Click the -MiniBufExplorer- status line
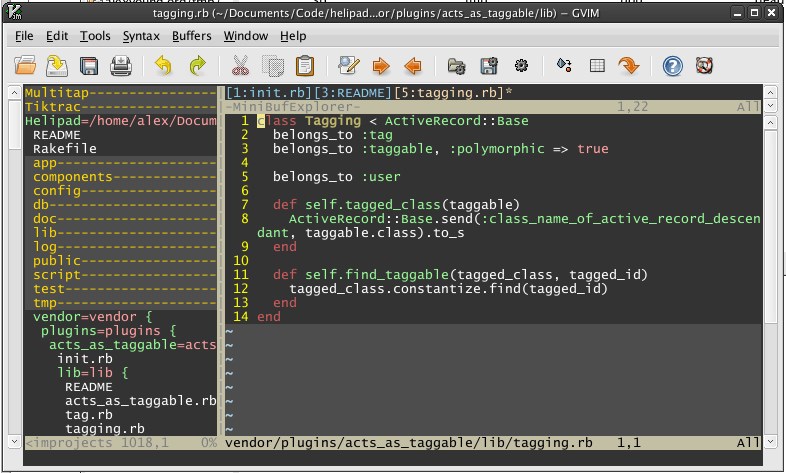Viewport: 786px width, 473px height. point(492,107)
